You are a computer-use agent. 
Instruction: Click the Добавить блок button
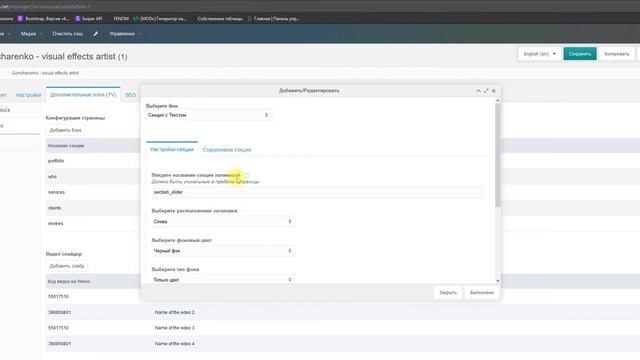[x=65, y=130]
